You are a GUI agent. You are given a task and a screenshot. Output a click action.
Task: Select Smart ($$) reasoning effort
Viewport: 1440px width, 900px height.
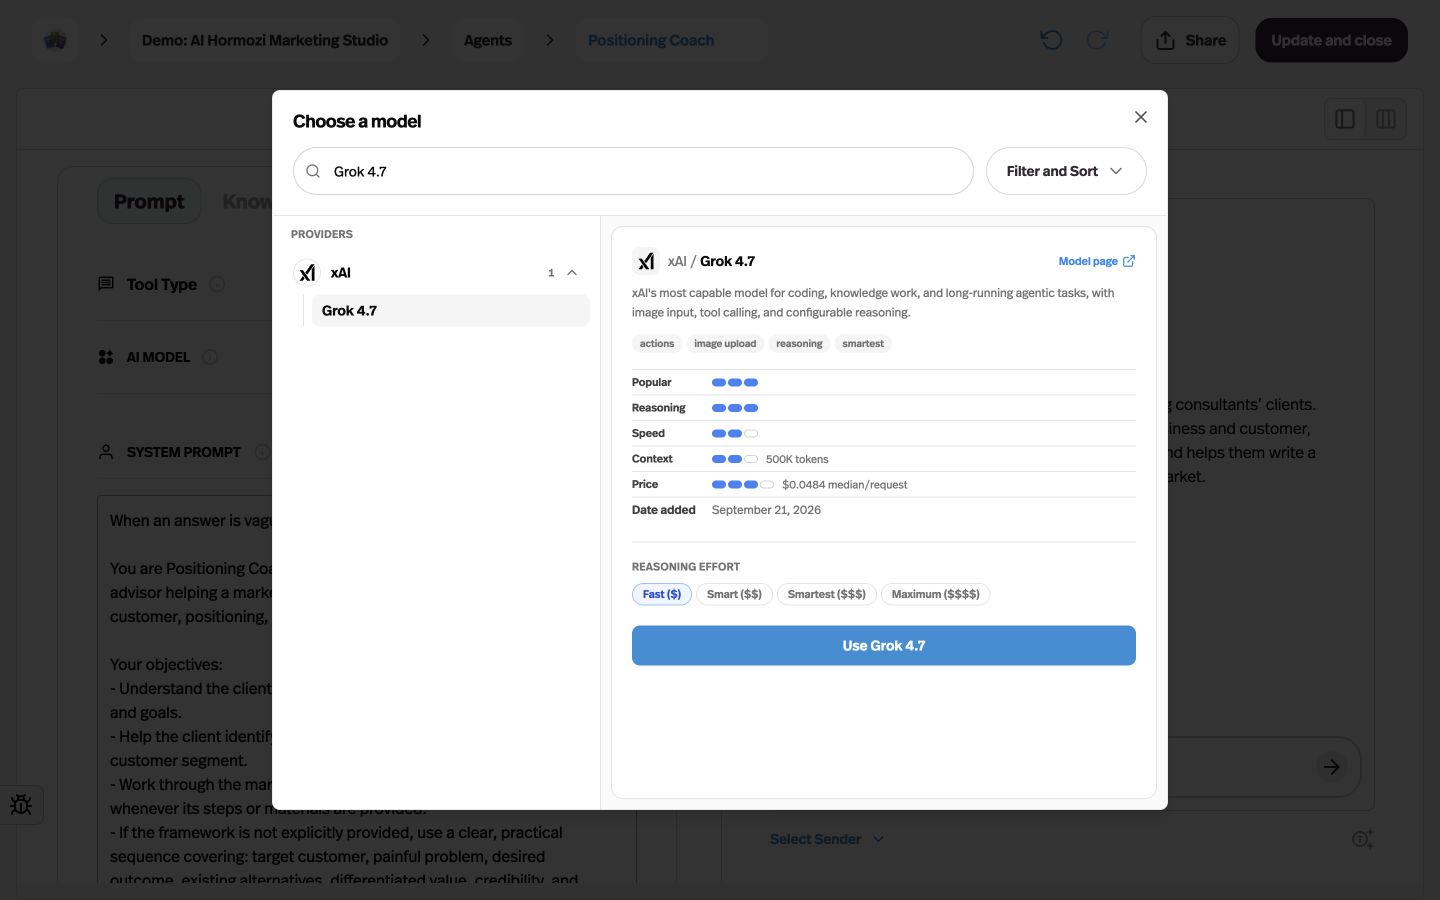click(x=734, y=594)
